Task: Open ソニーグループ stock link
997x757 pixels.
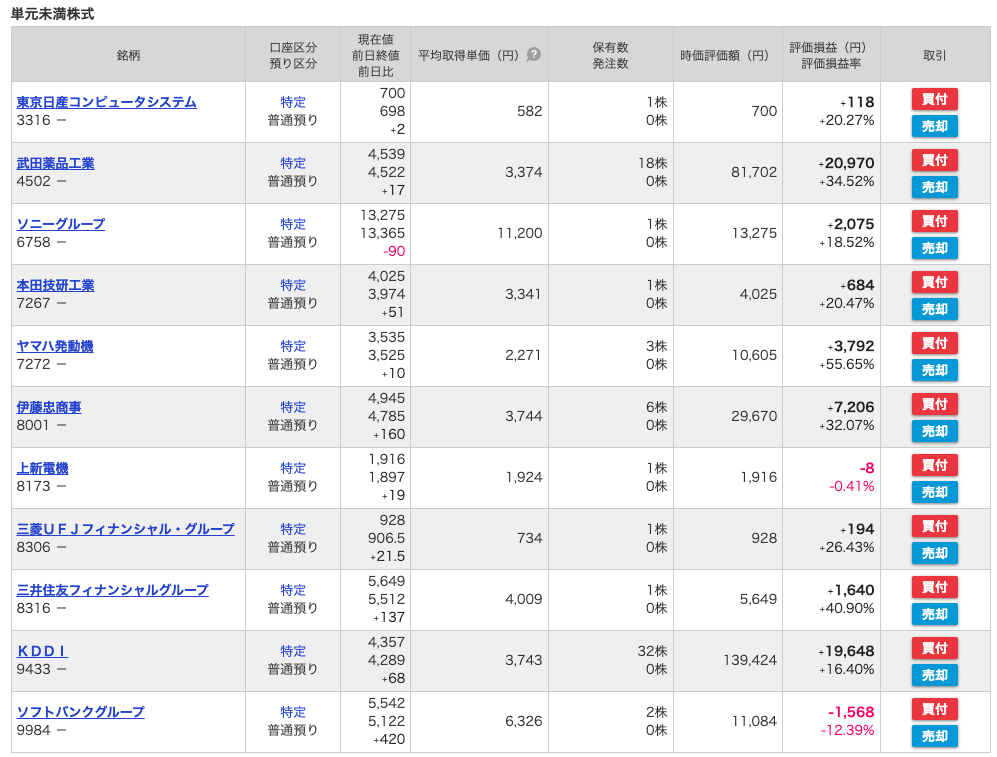Action: tap(60, 224)
